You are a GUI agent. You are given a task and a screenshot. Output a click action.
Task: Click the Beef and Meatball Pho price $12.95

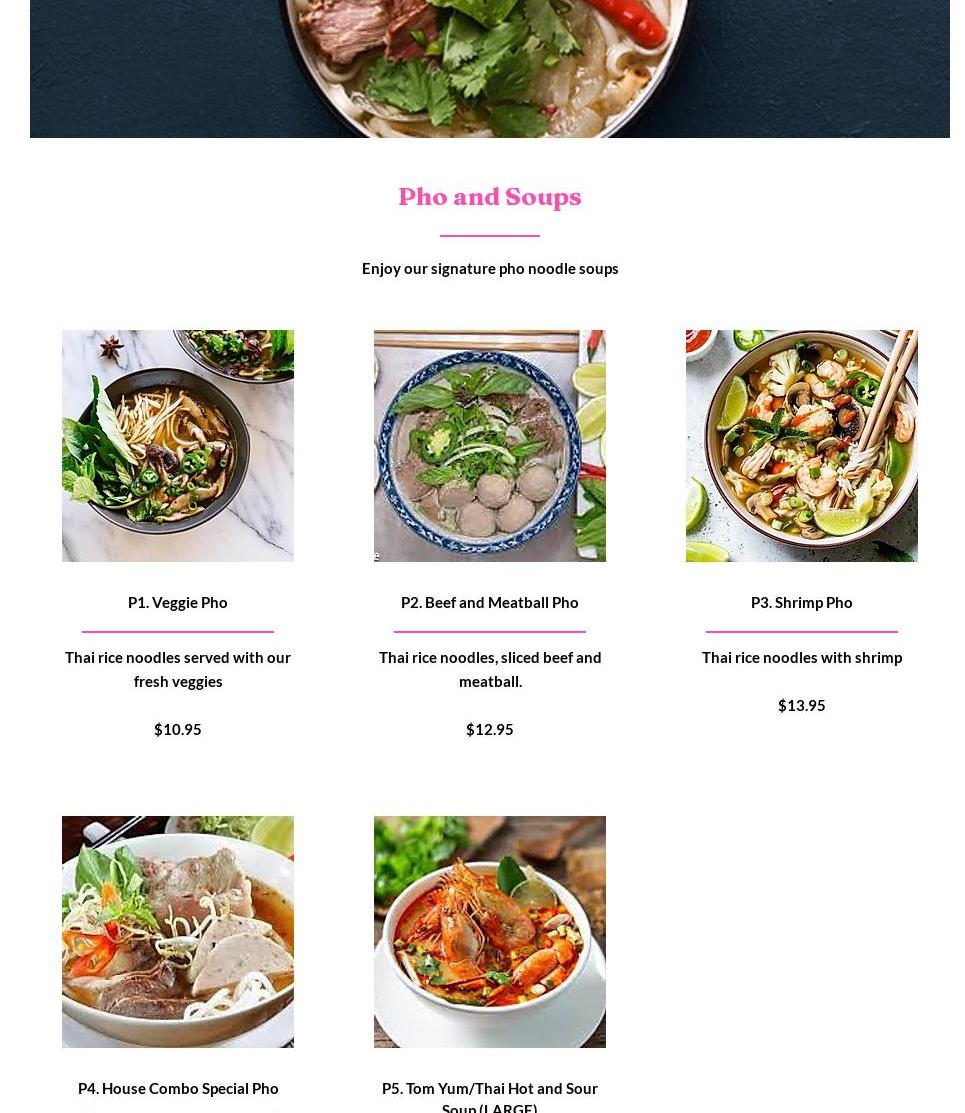490,730
